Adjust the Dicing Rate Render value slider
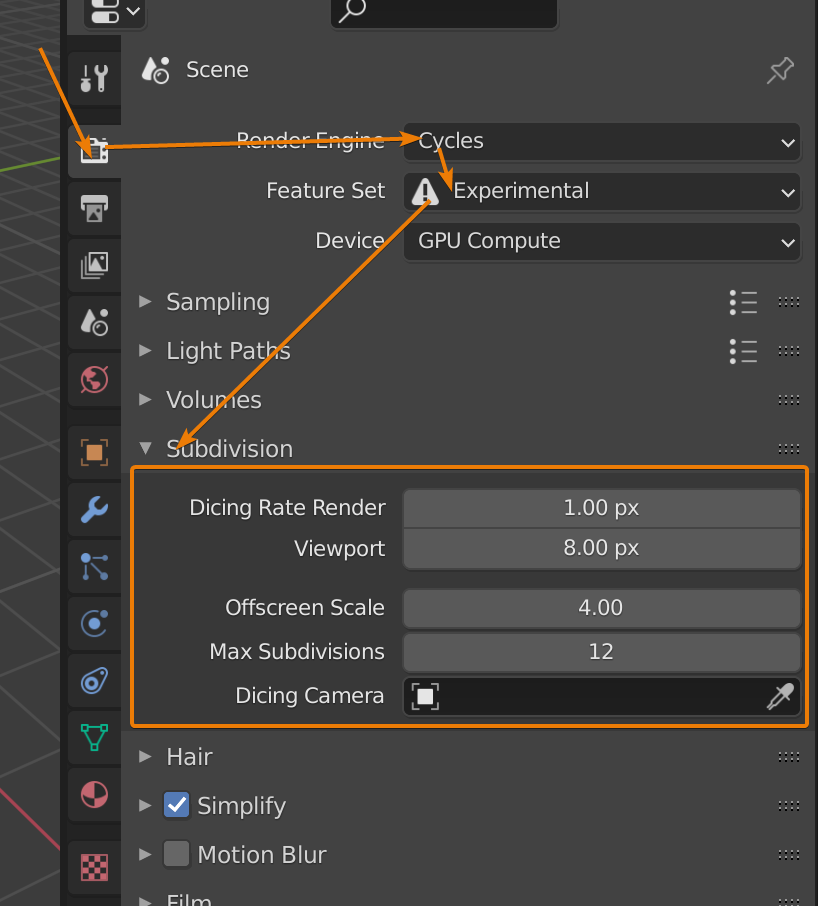Image resolution: width=818 pixels, height=906 pixels. click(602, 507)
